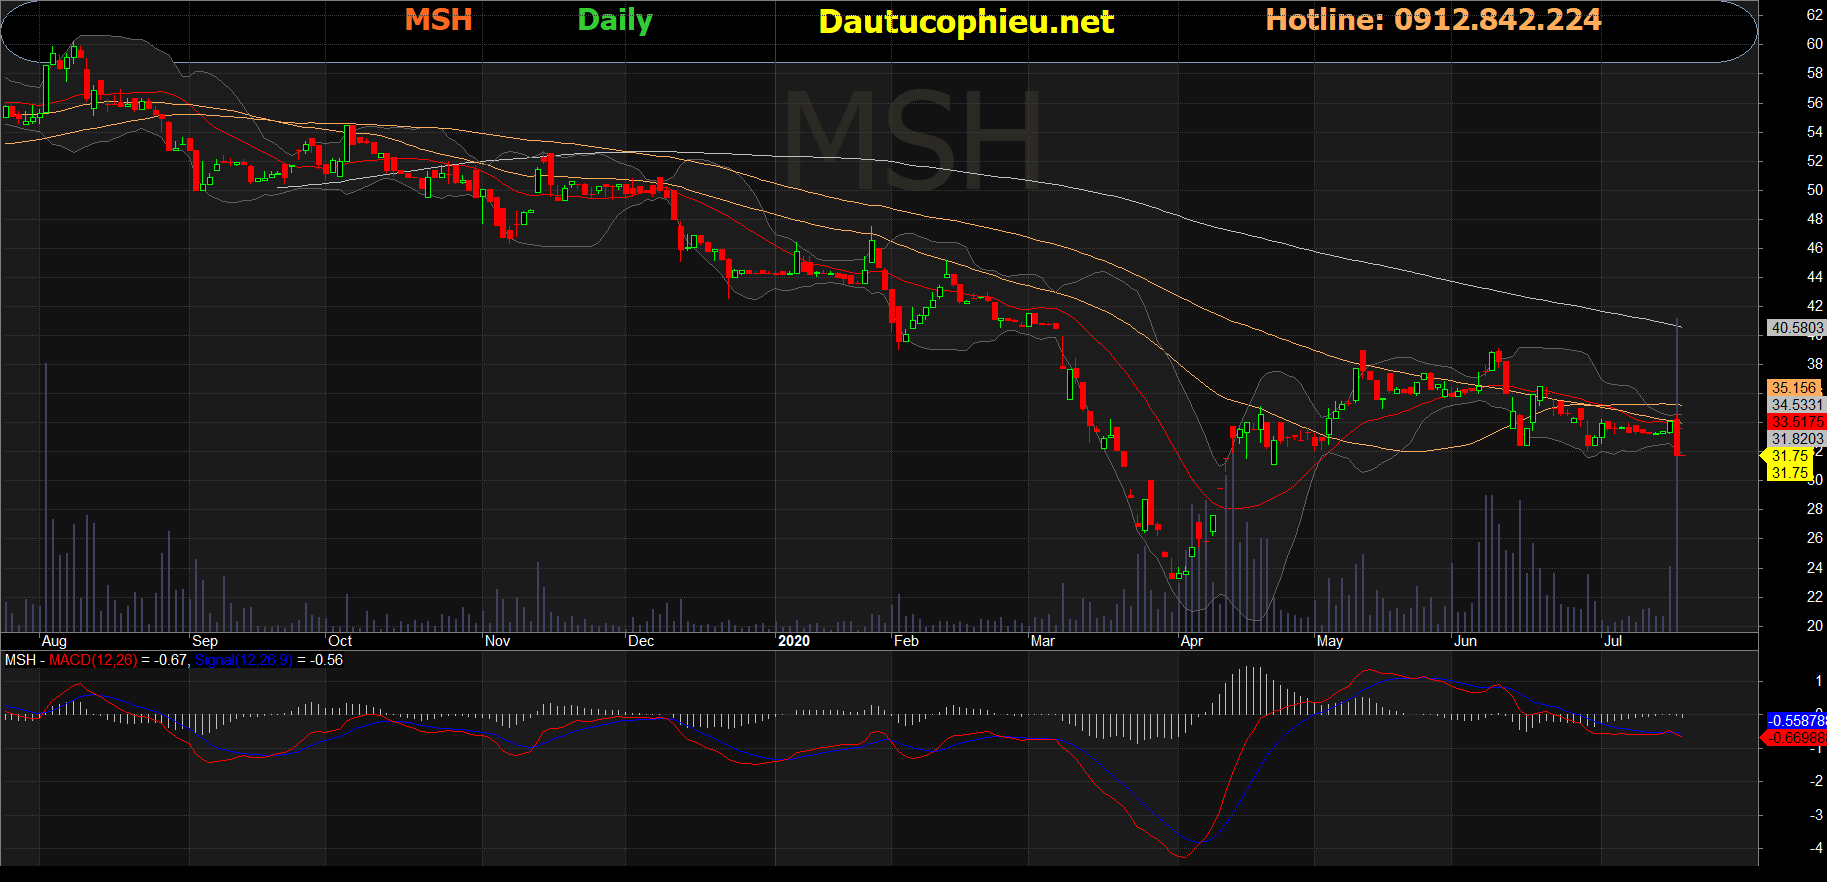
Task: Select the Oct marker on time axis
Action: click(x=340, y=641)
